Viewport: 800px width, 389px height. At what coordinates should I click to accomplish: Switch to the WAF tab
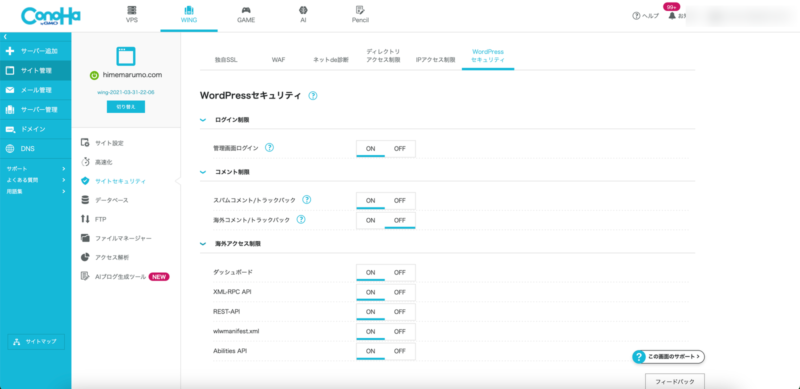(279, 60)
